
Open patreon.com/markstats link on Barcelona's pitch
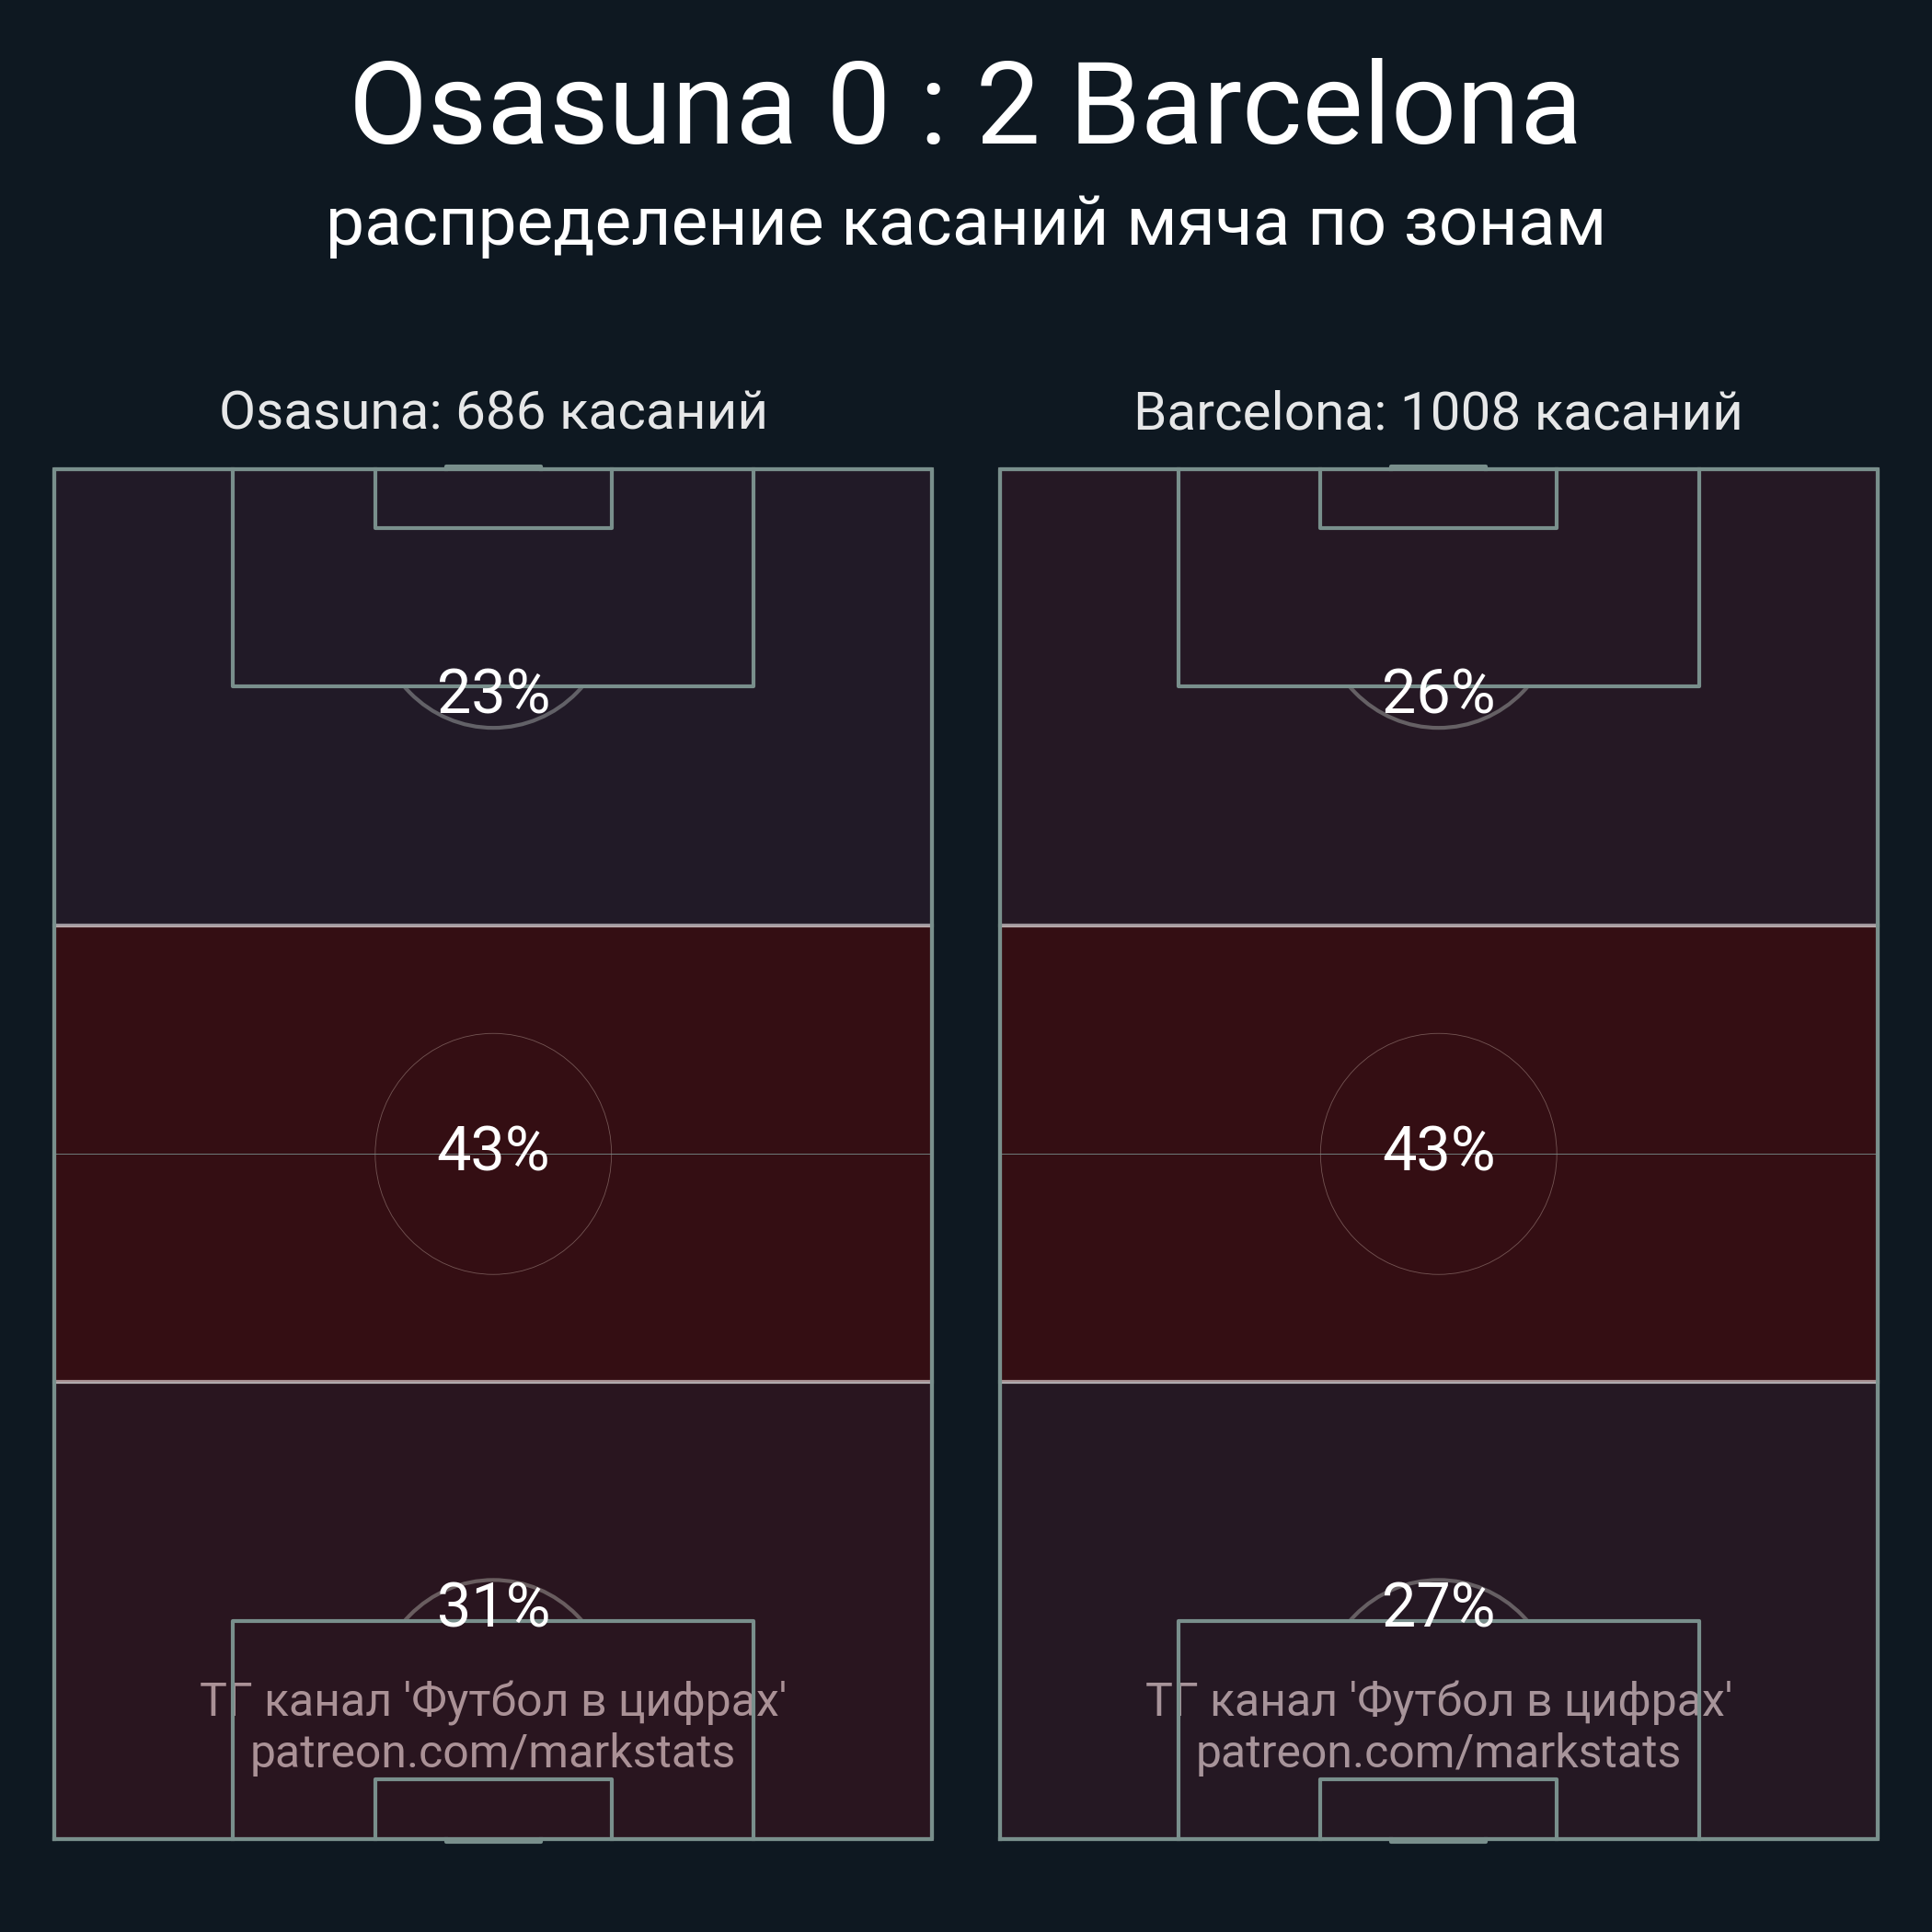tap(1438, 1752)
